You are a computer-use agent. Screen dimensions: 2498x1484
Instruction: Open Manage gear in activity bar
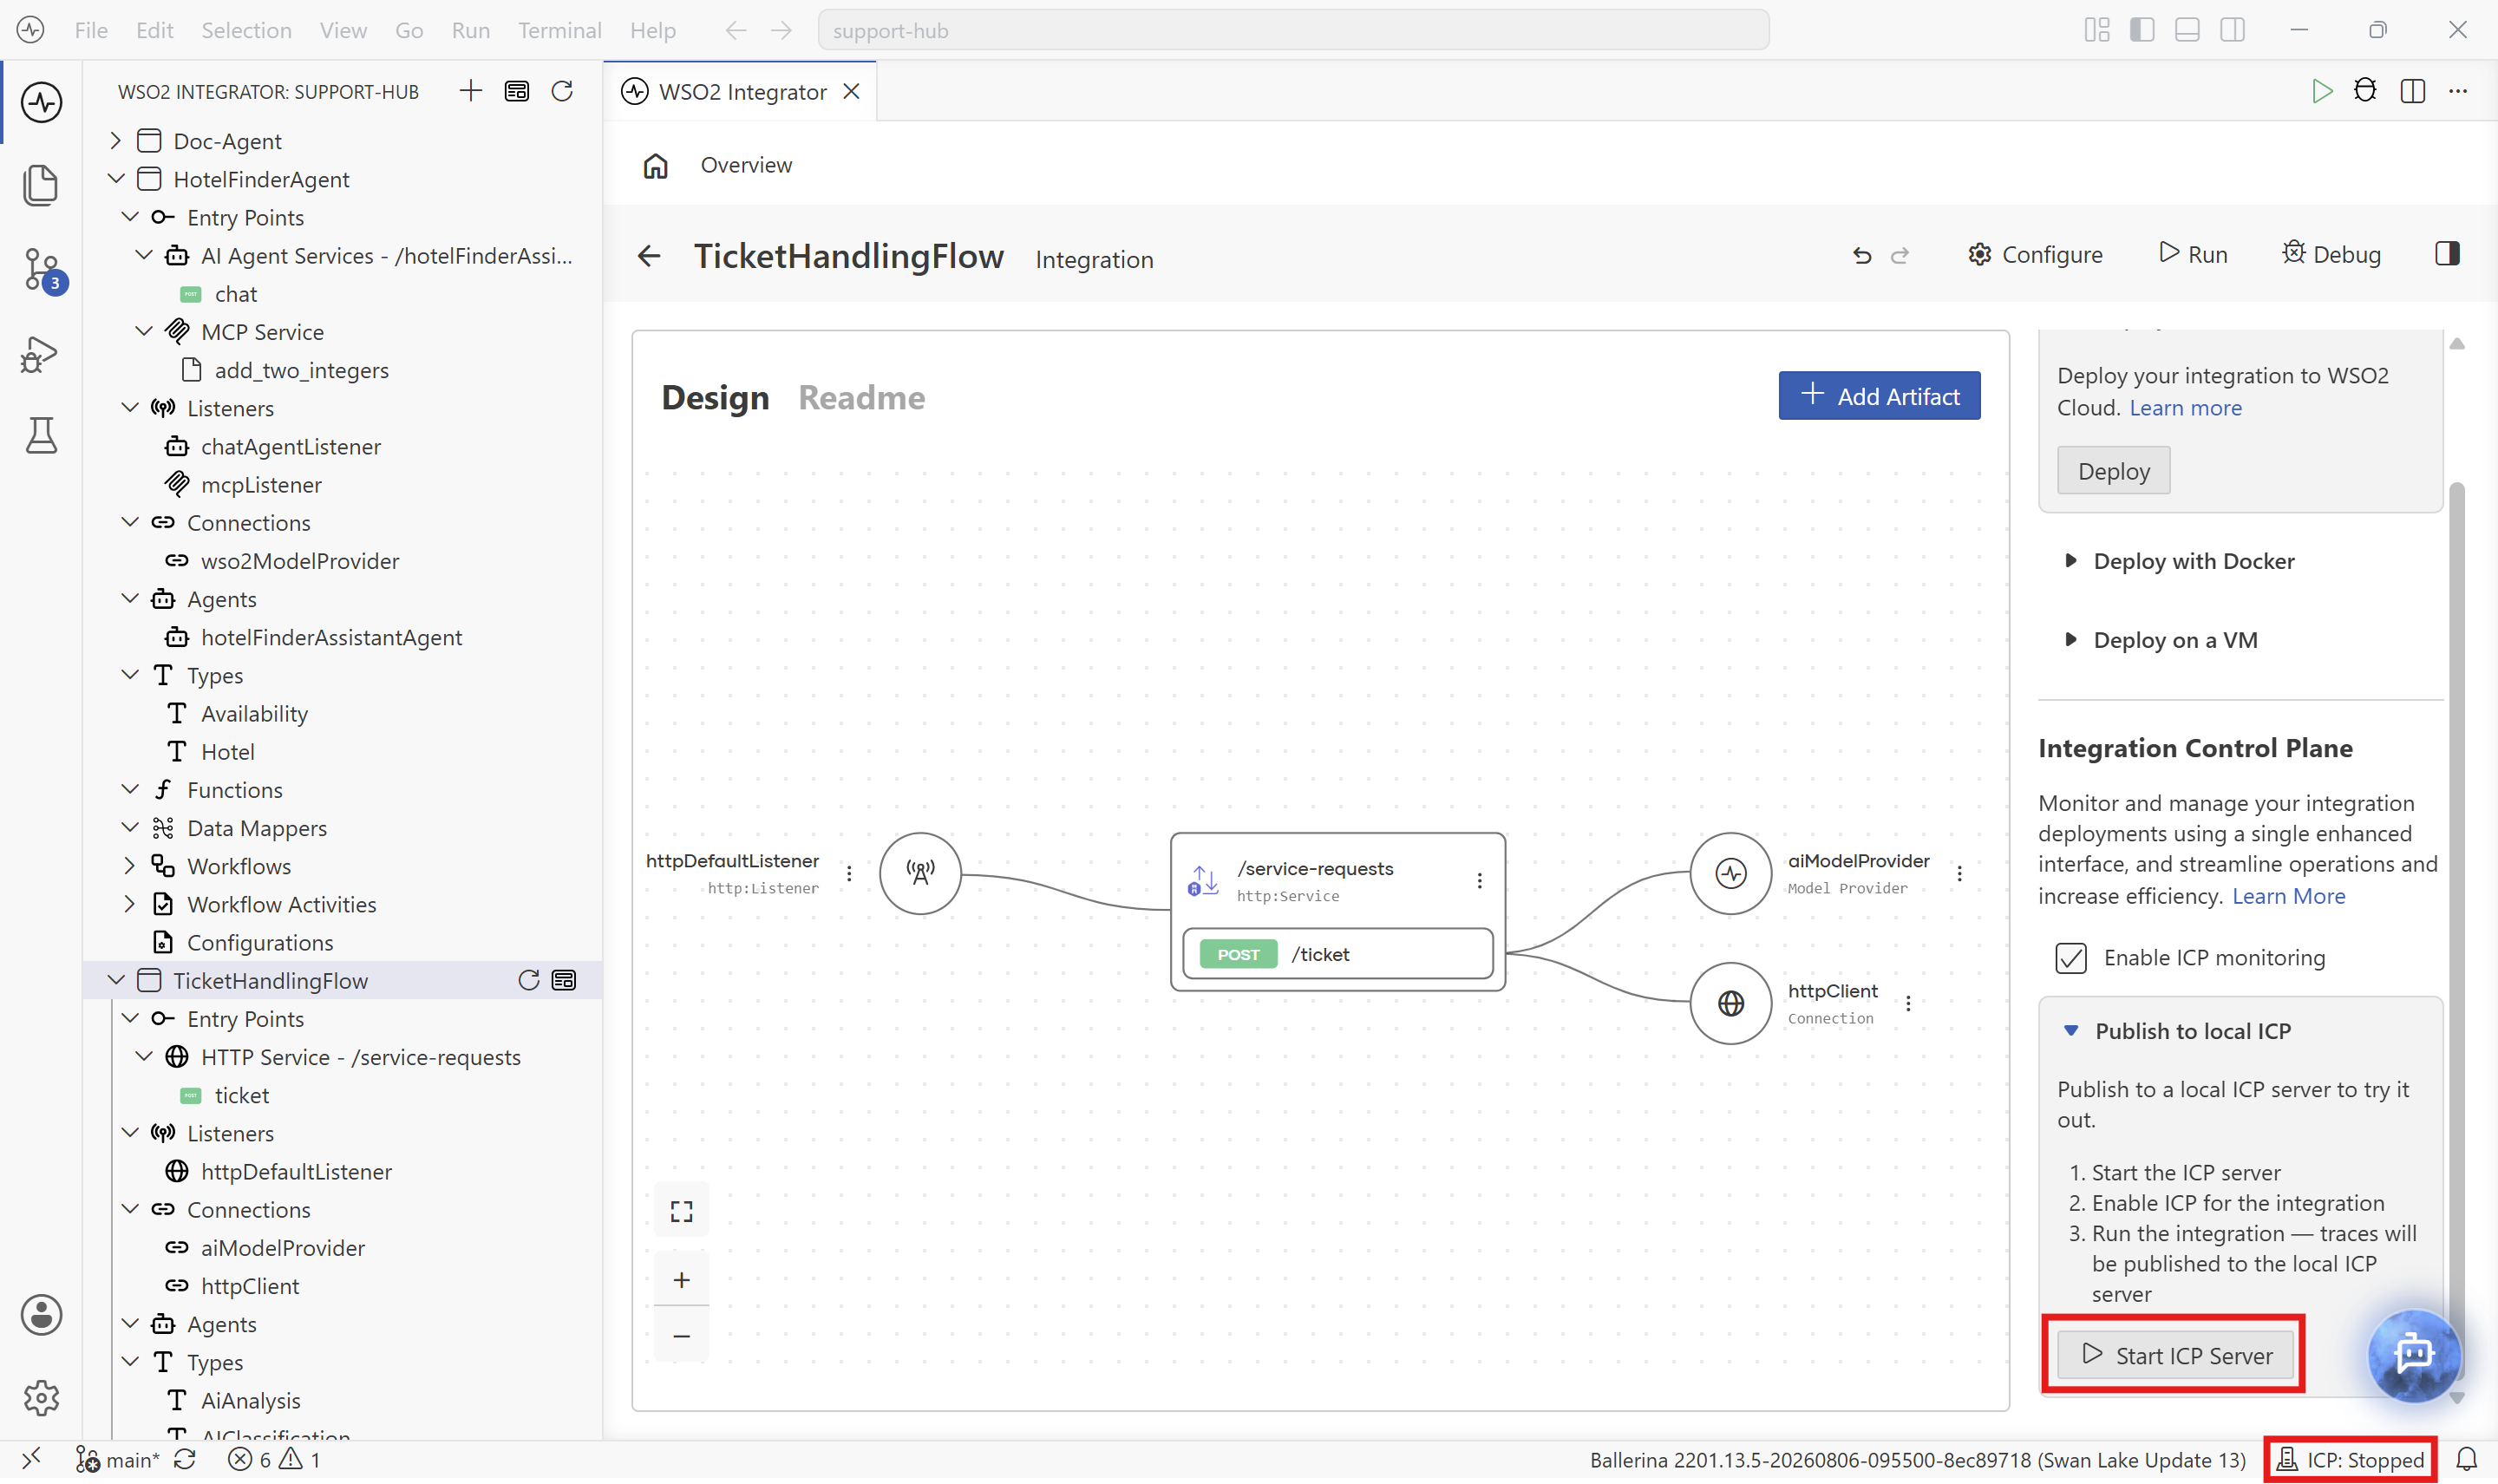(41, 1398)
